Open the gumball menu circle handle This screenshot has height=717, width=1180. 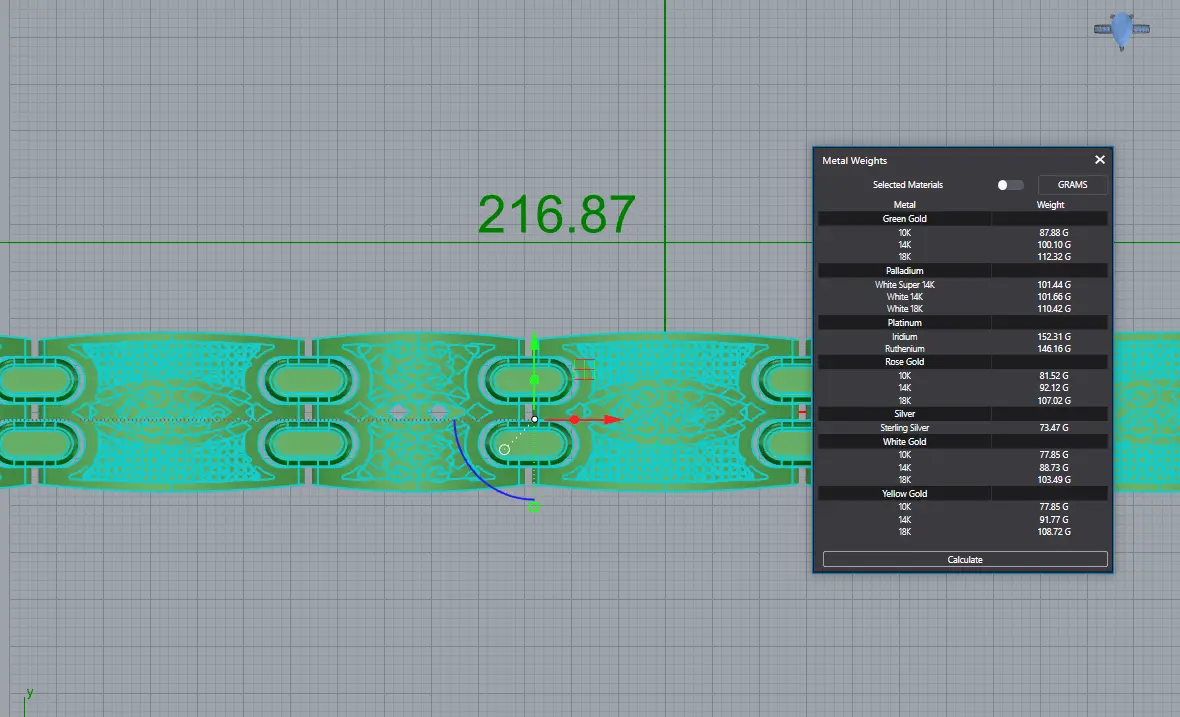tap(504, 449)
